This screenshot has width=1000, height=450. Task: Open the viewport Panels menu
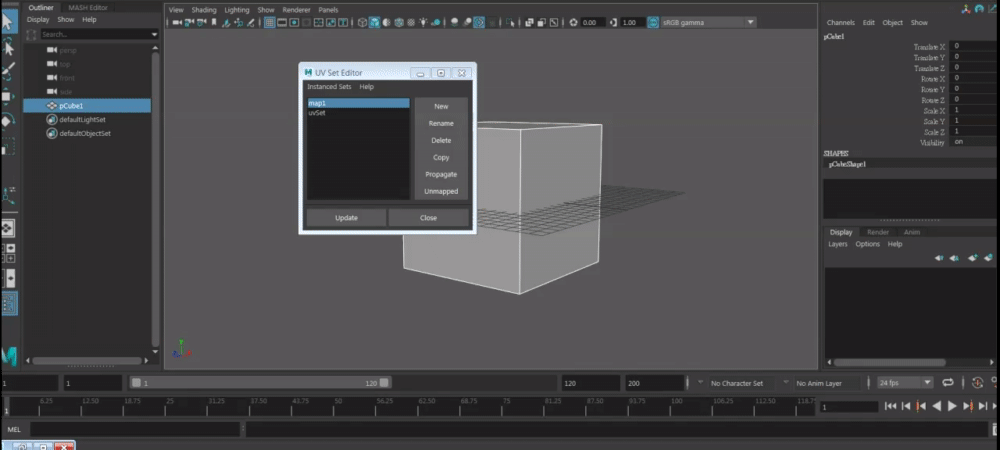point(328,10)
